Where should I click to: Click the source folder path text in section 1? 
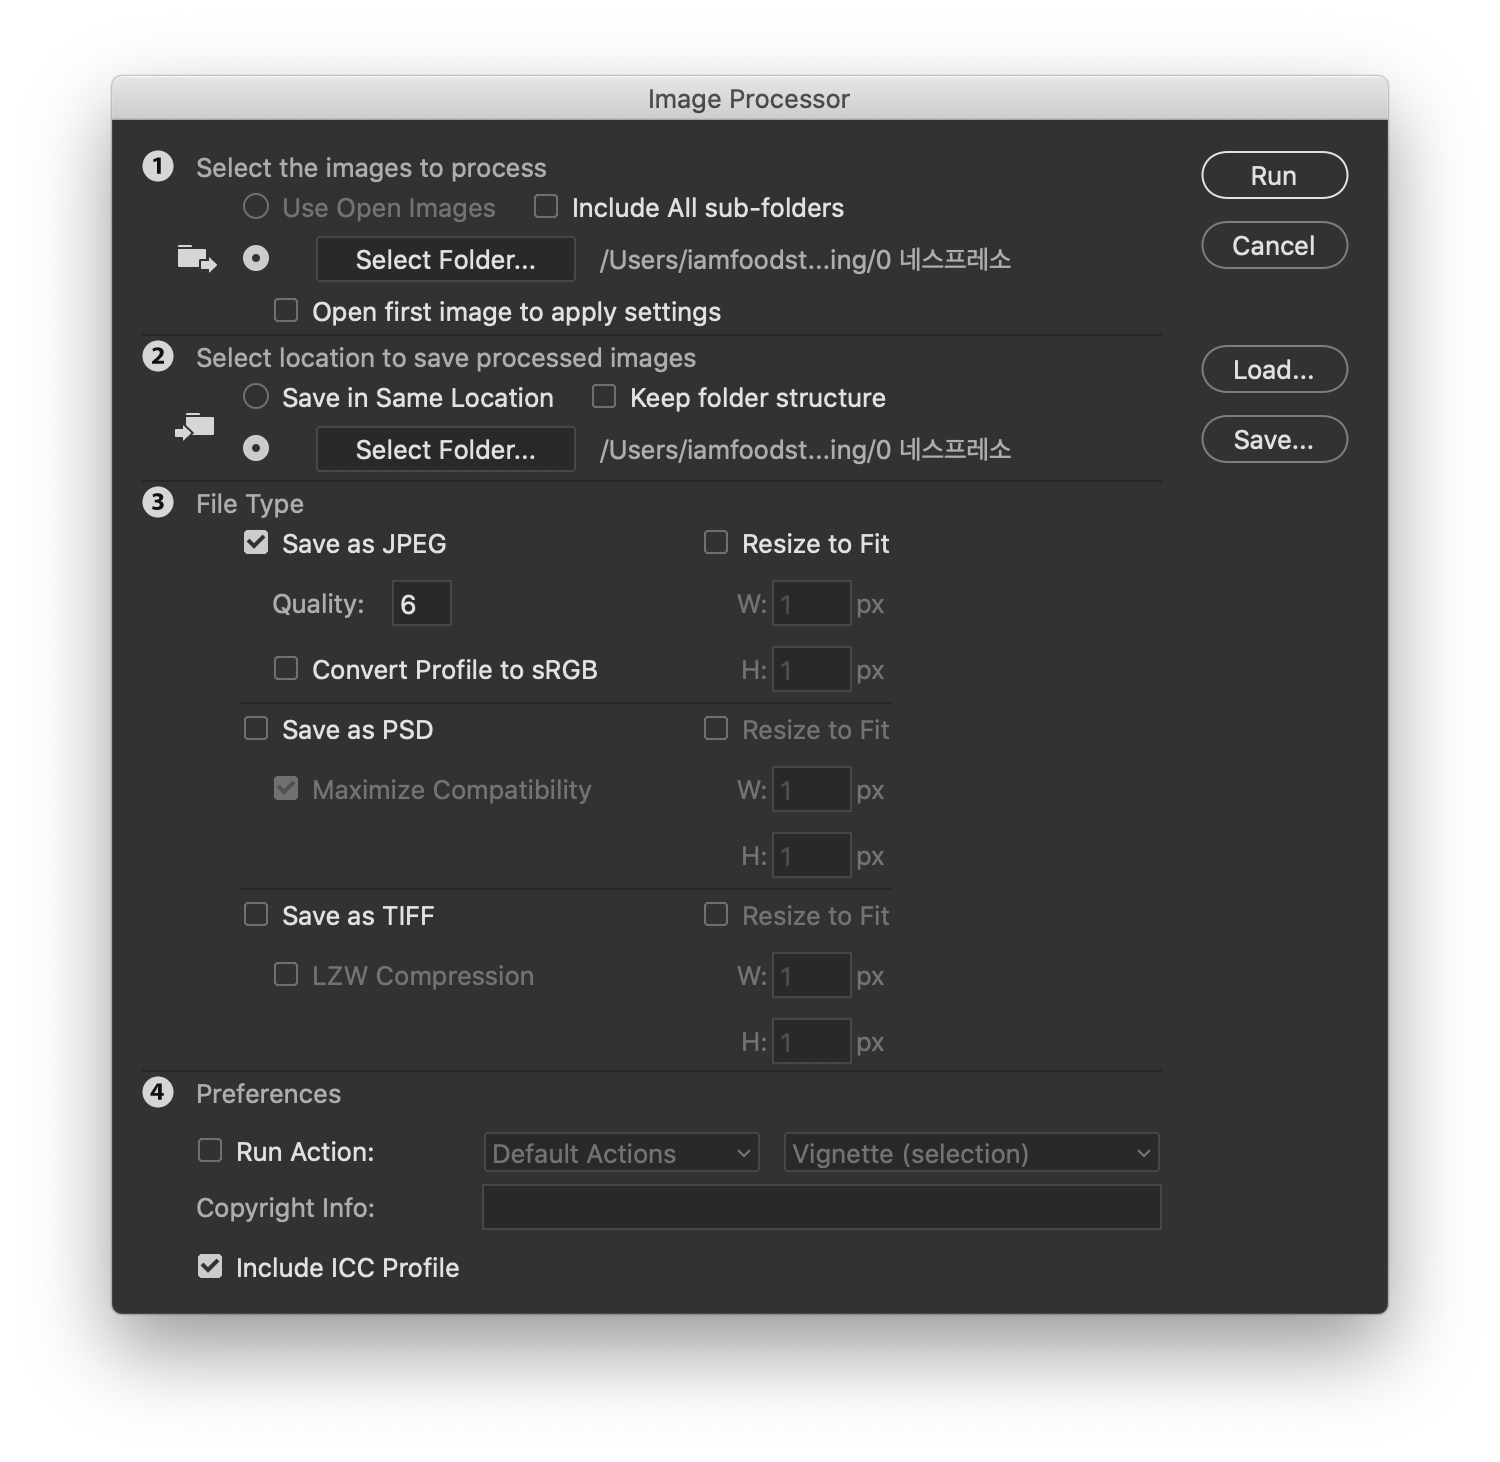(805, 260)
